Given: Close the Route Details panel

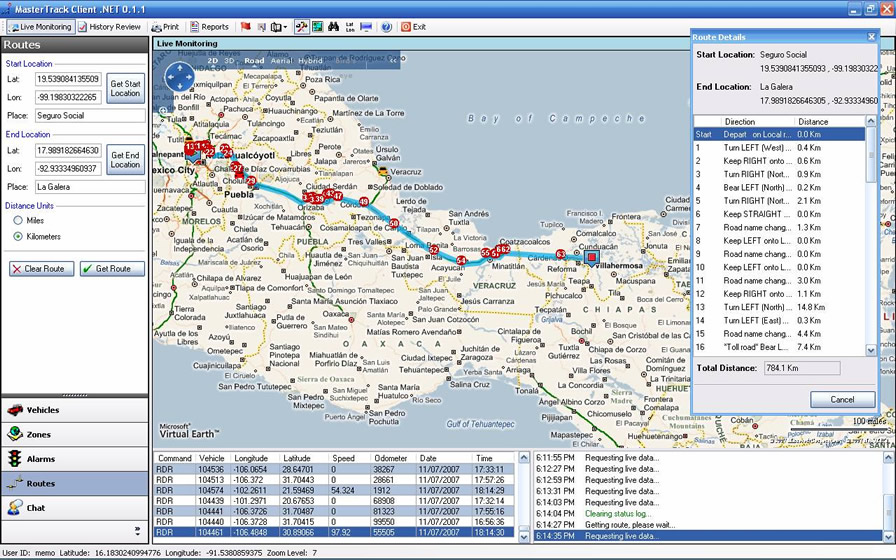Looking at the screenshot, I should point(871,37).
